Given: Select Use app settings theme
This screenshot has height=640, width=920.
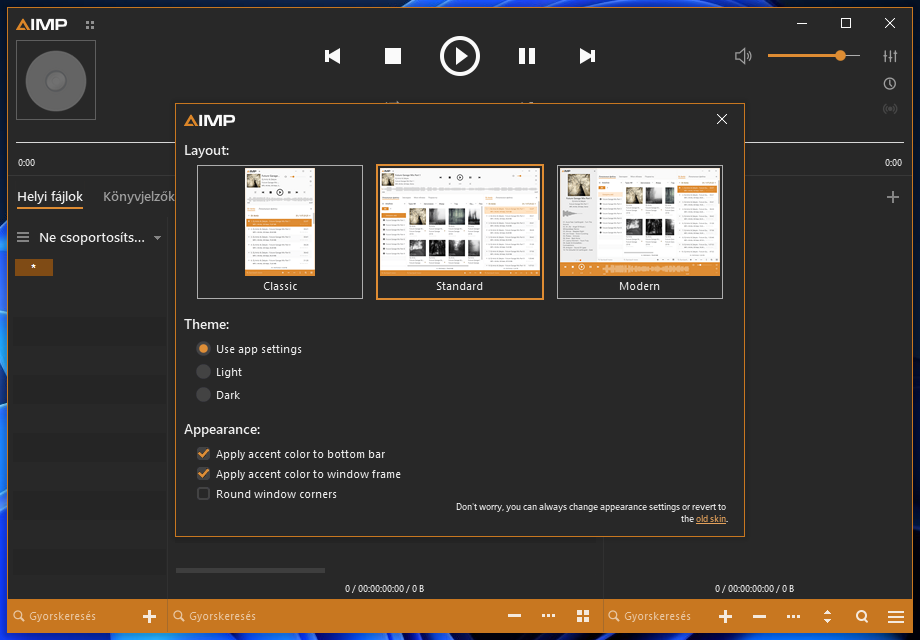Looking at the screenshot, I should 251,348.
